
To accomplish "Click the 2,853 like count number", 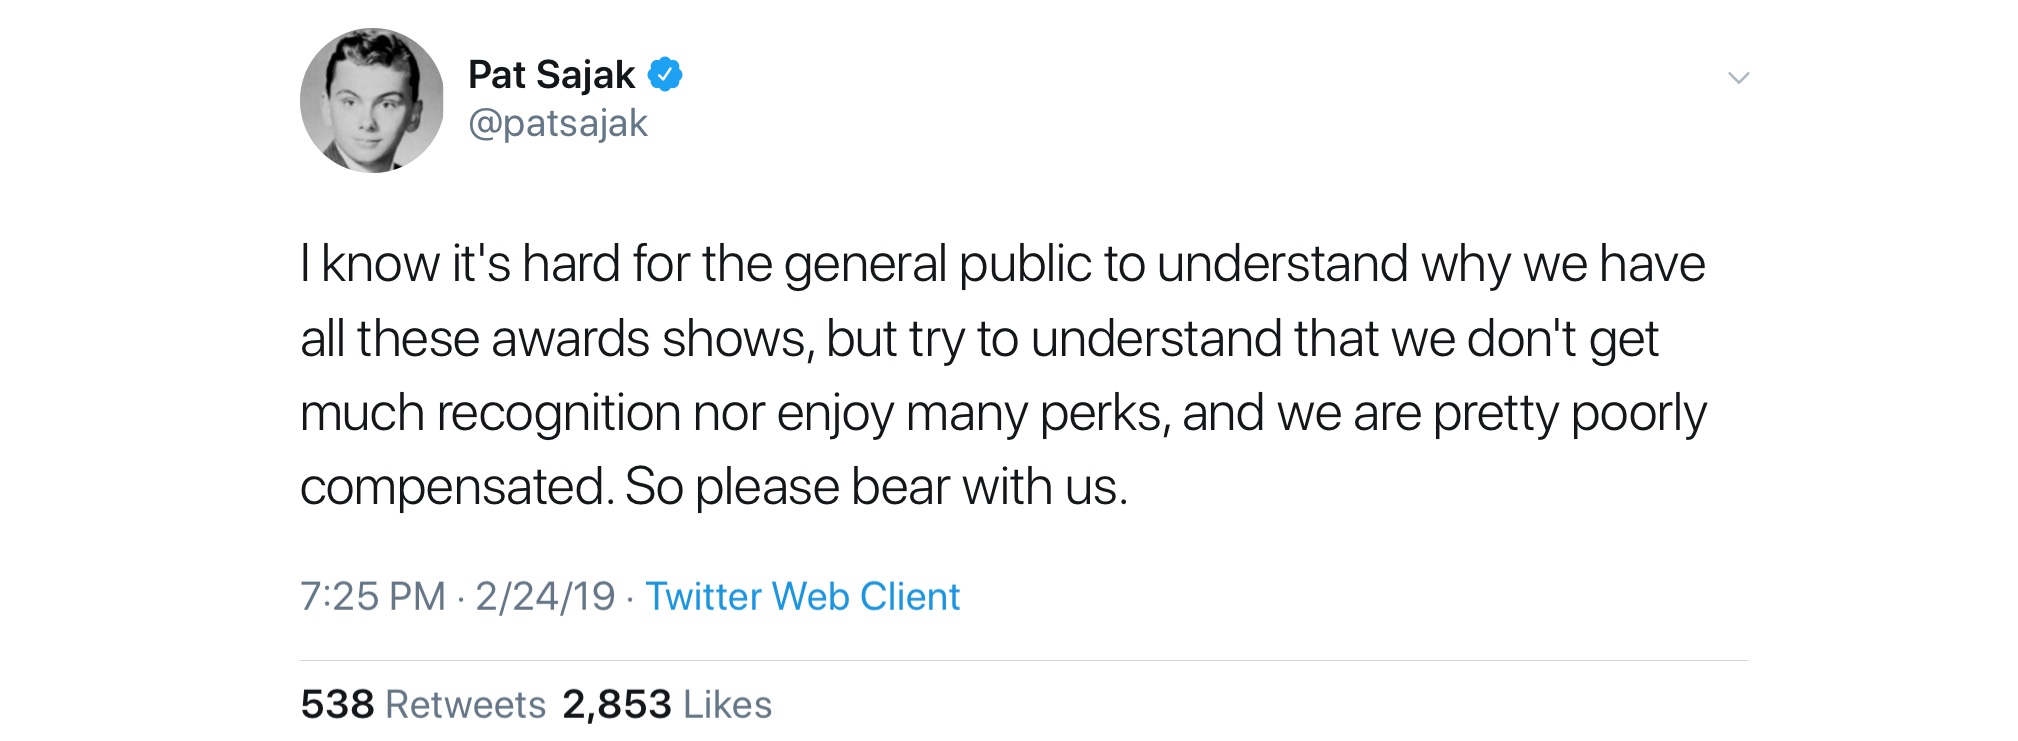I will [x=617, y=705].
